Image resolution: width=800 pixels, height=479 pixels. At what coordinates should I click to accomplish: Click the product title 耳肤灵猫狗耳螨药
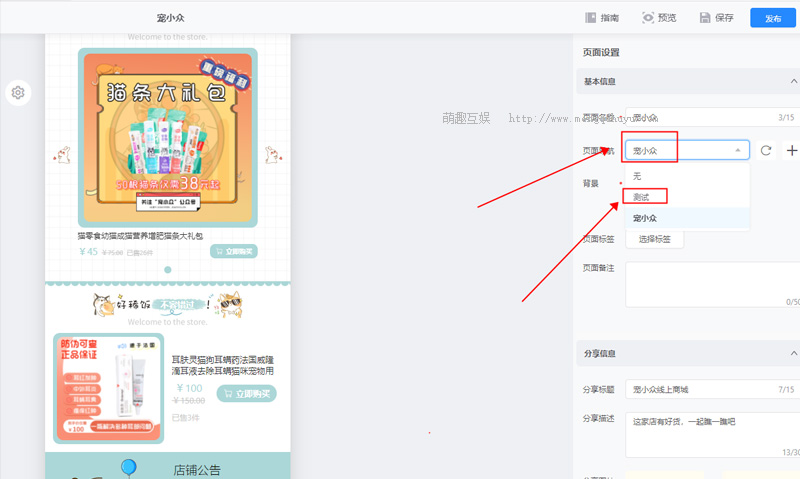point(222,365)
